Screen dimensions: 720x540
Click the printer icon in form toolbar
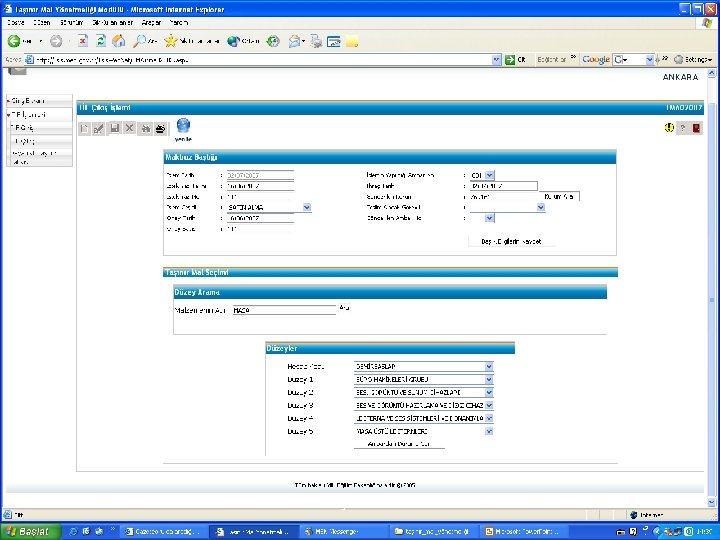coord(160,129)
